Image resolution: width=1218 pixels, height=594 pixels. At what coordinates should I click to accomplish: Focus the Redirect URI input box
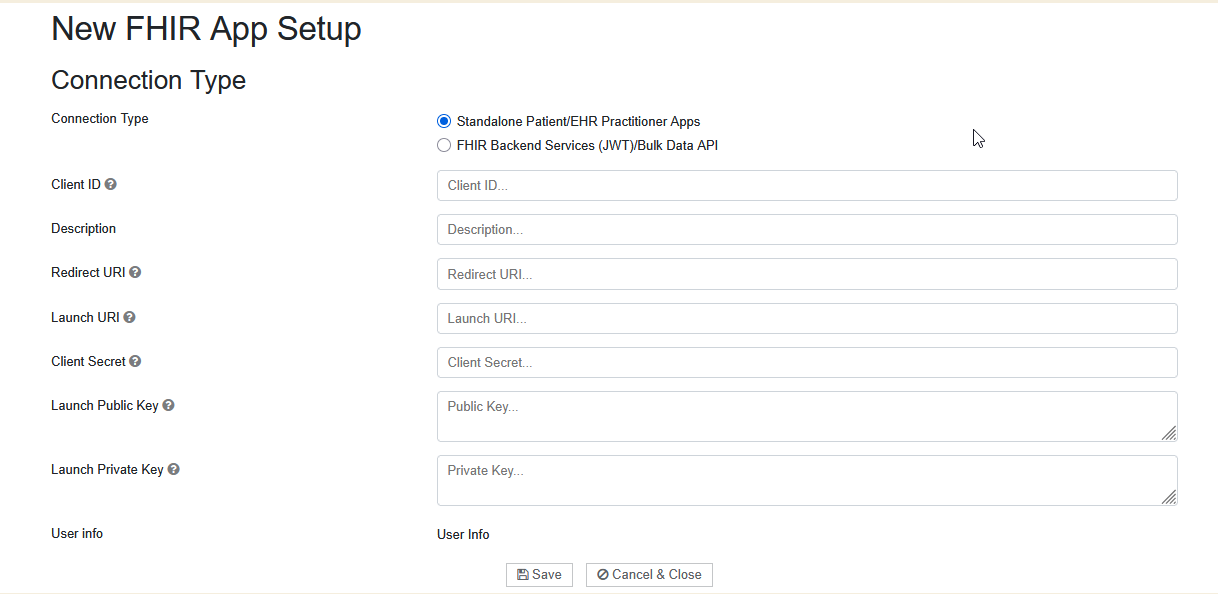[x=806, y=274]
